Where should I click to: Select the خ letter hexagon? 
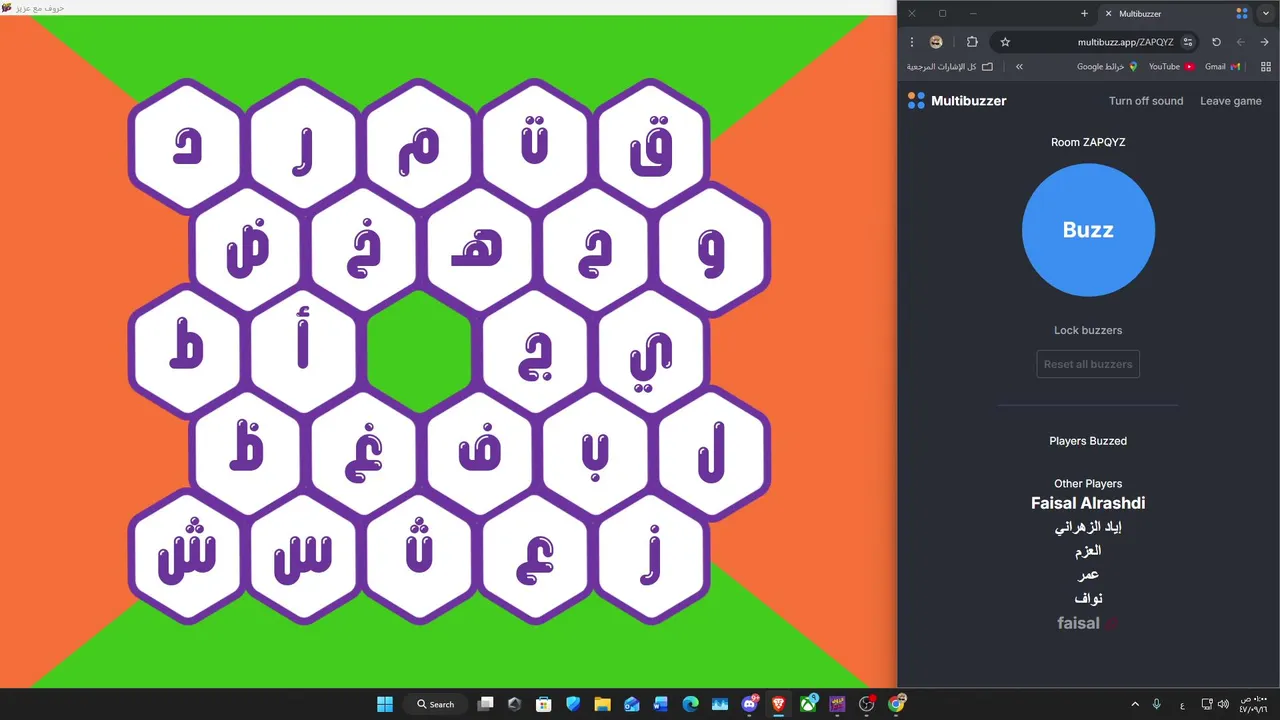pos(364,250)
